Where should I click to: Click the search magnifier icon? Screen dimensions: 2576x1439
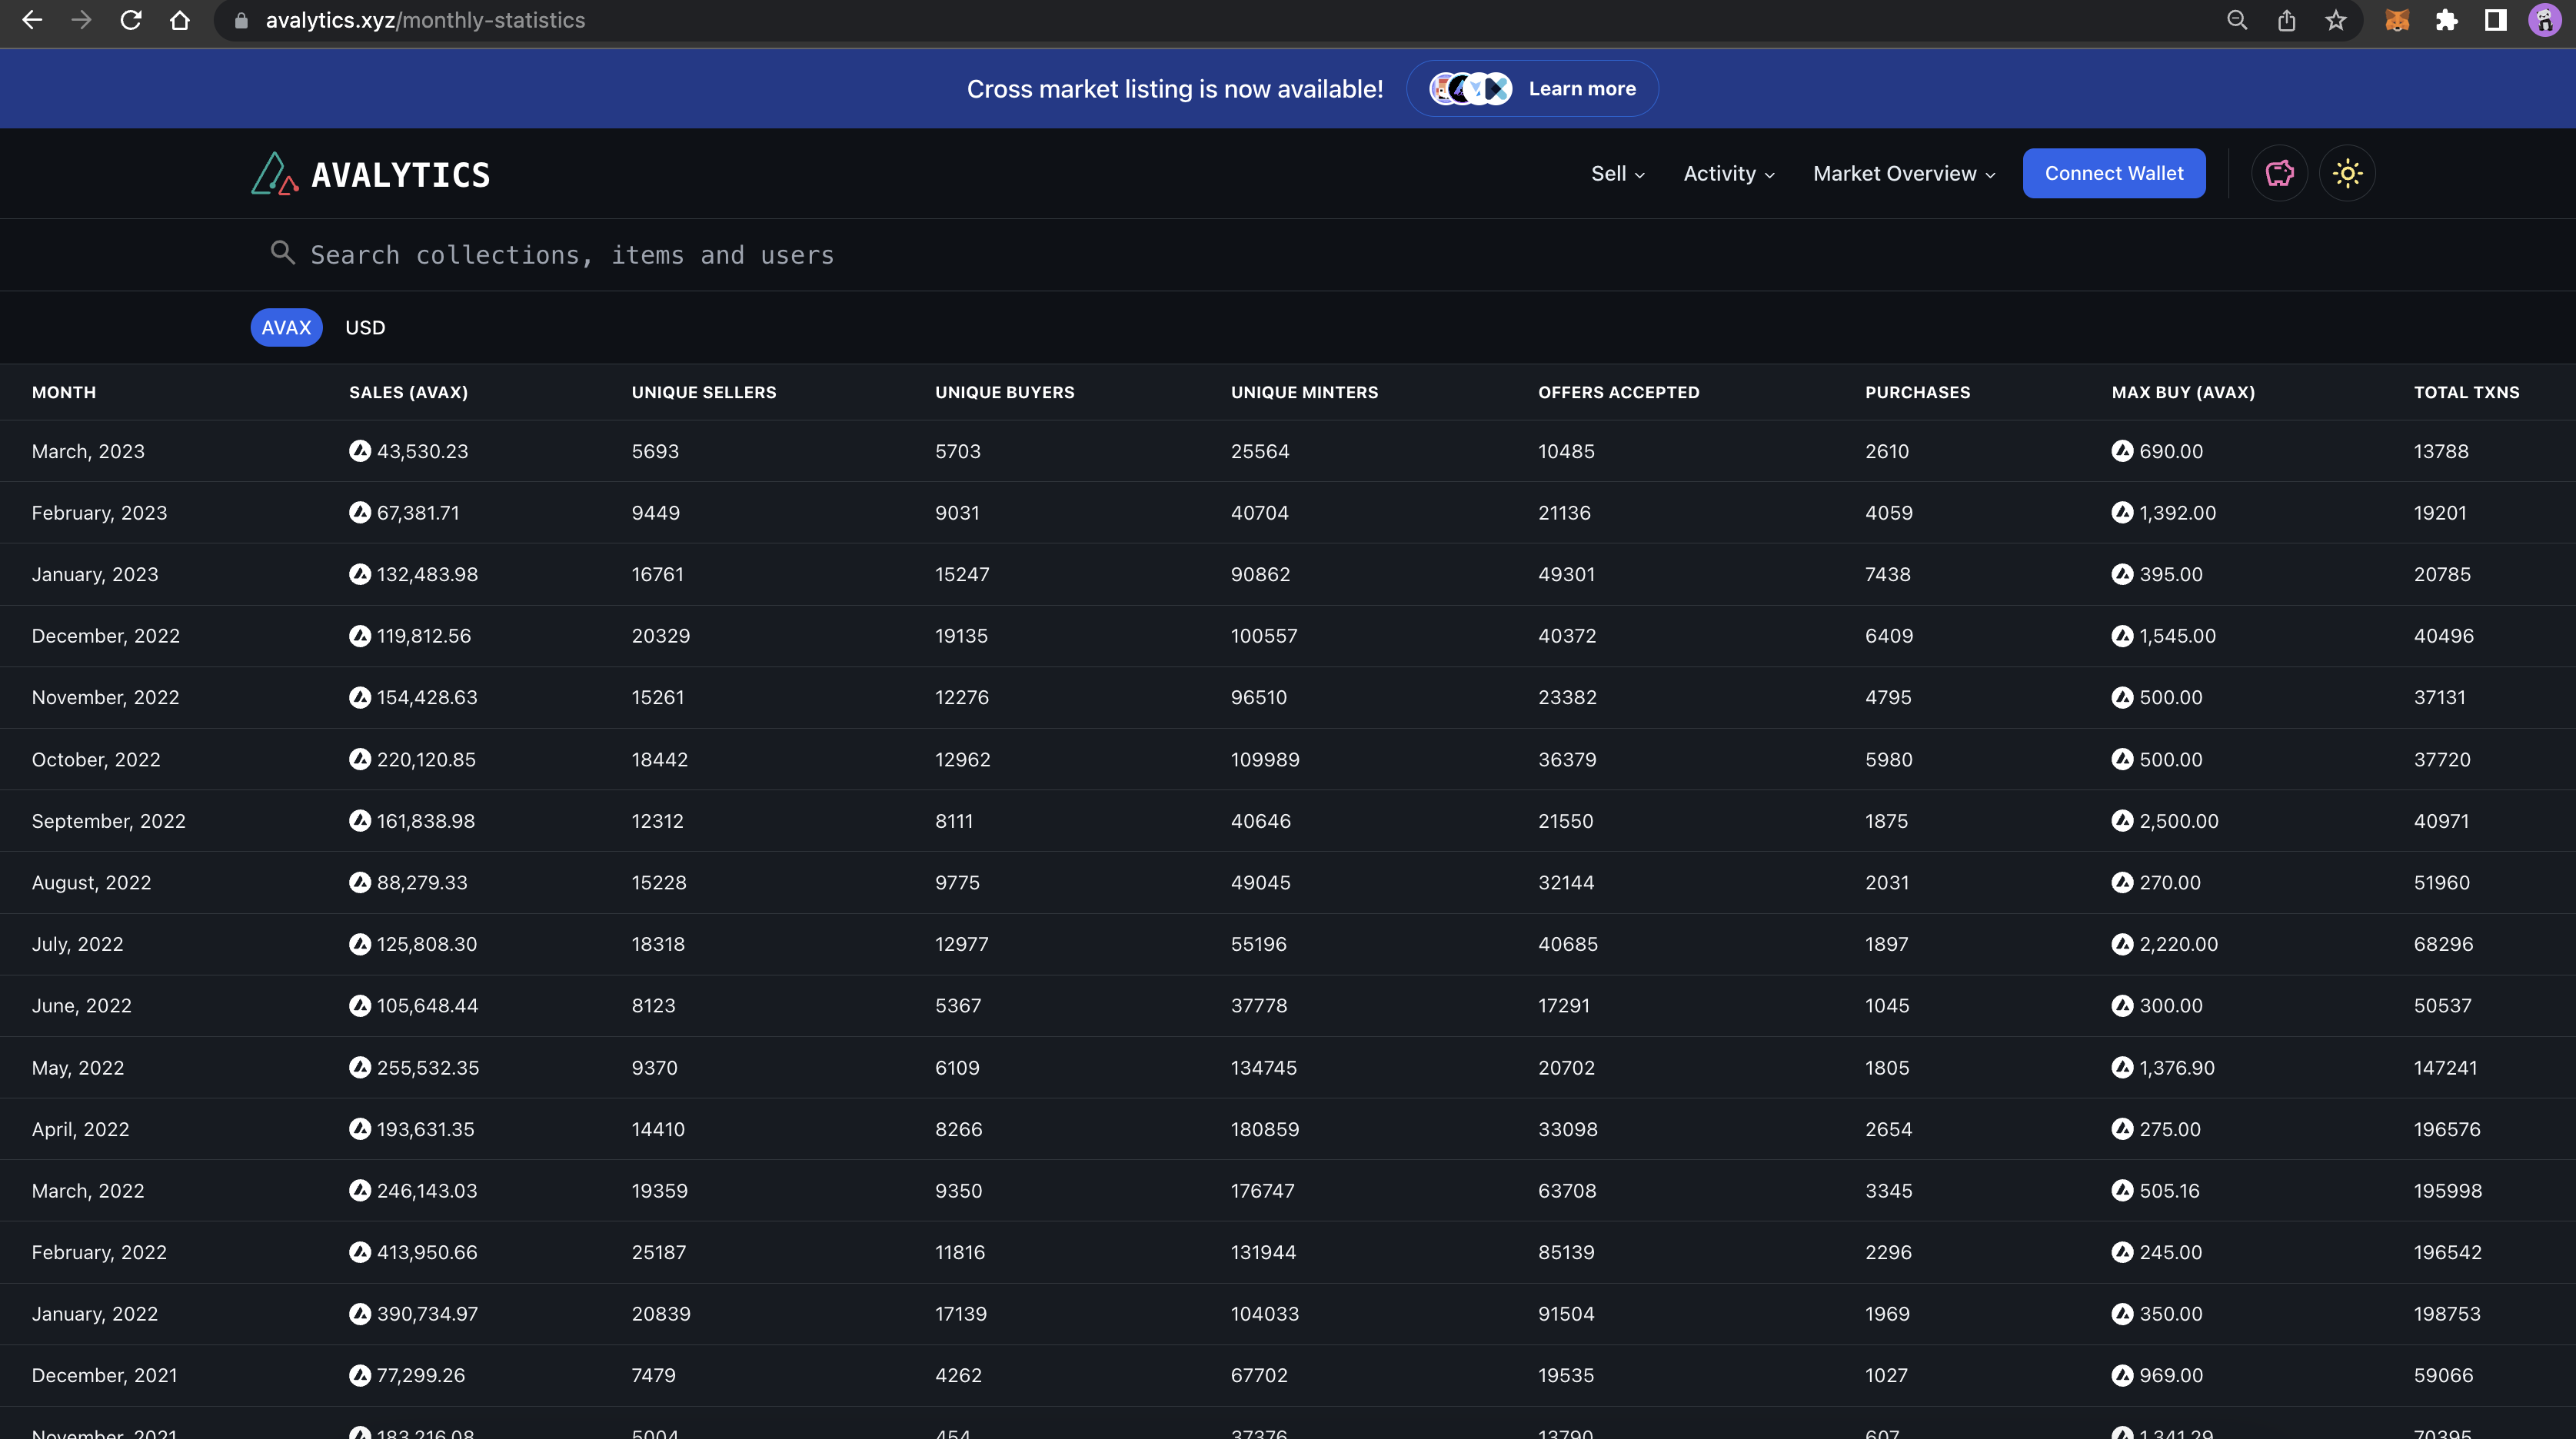(x=283, y=253)
